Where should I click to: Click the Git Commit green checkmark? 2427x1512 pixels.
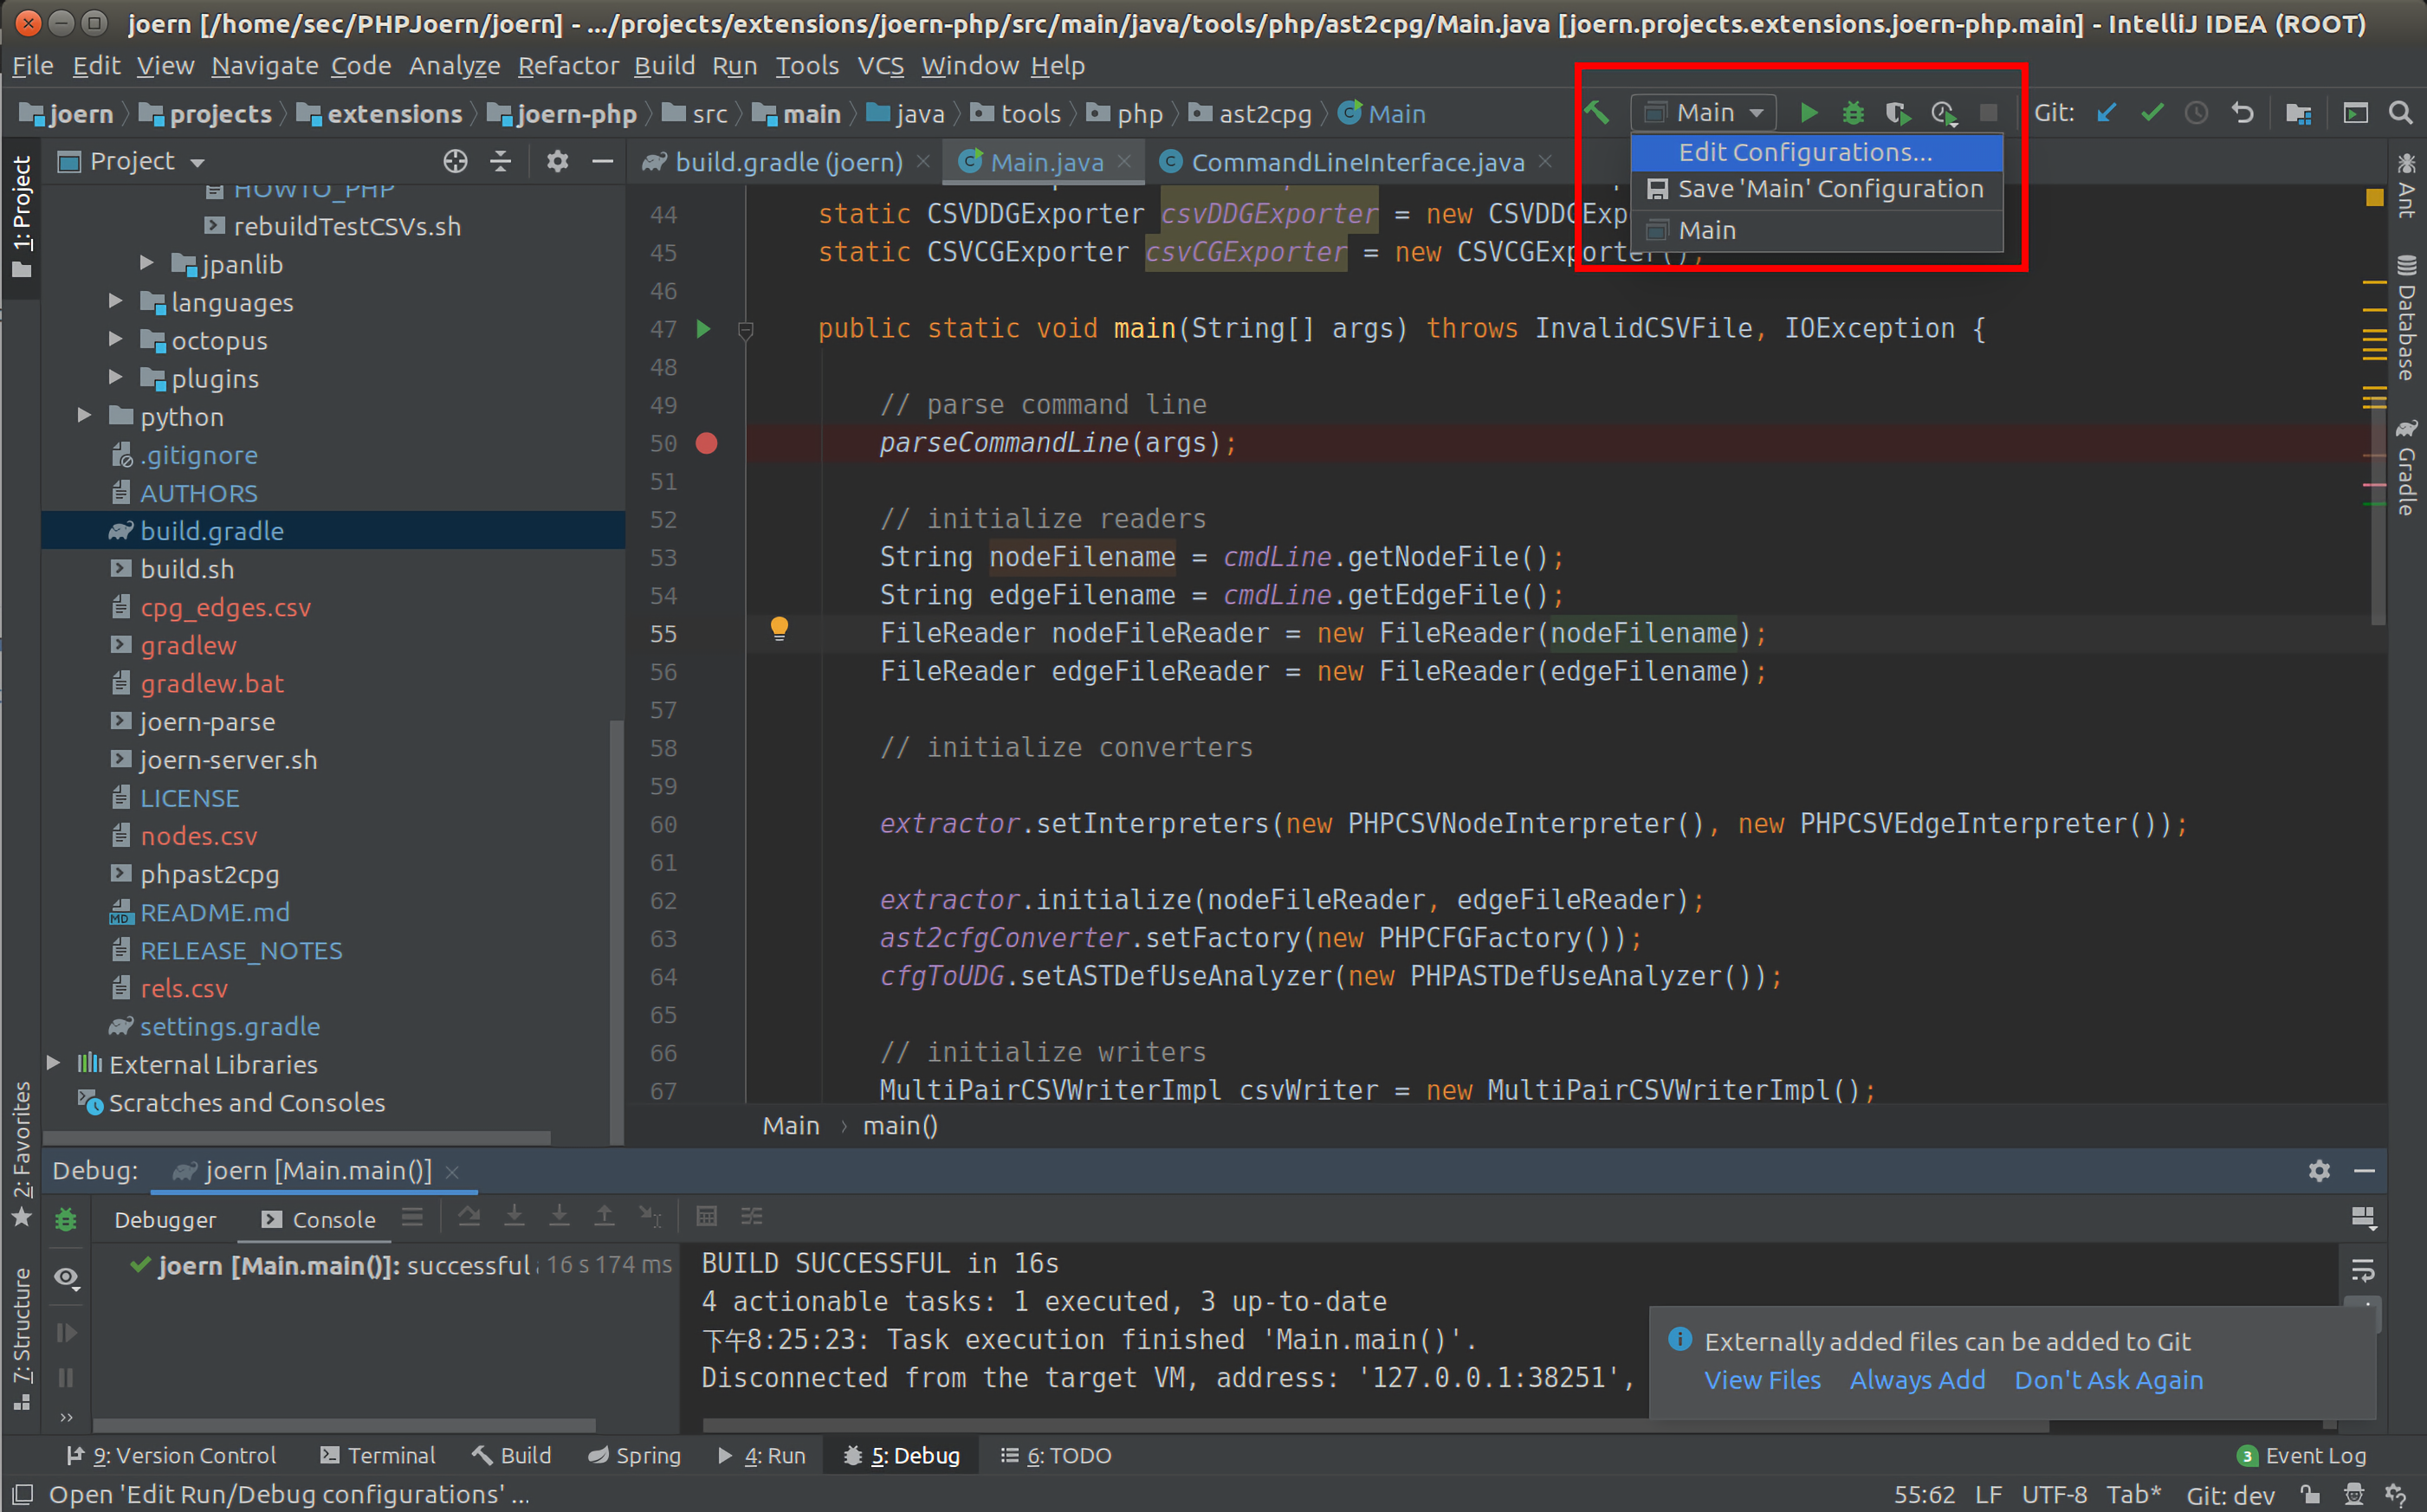click(2151, 113)
